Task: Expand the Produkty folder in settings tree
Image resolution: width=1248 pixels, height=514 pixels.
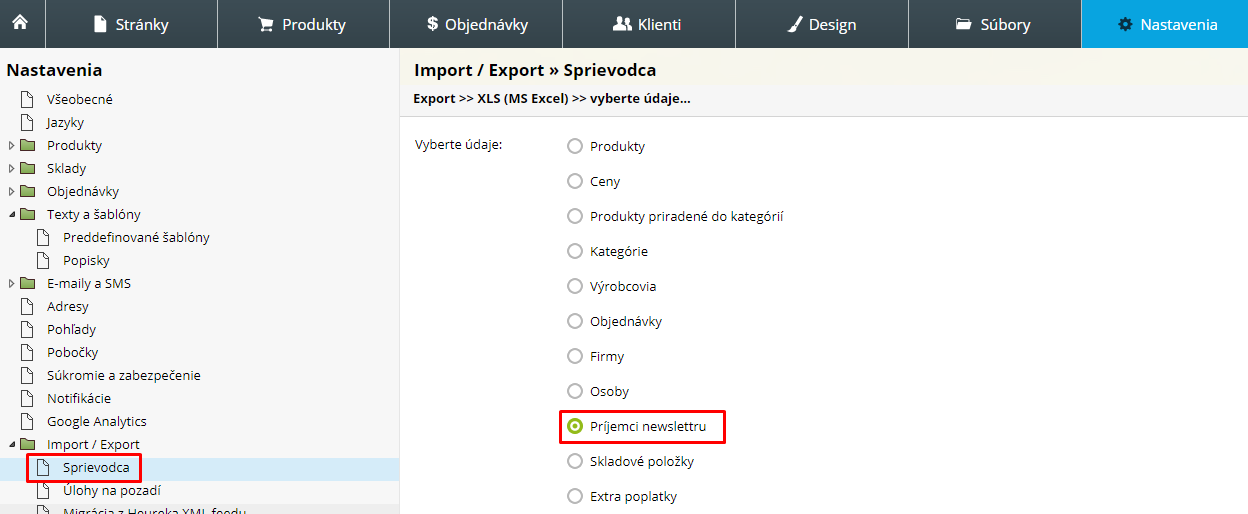Action: [x=11, y=145]
